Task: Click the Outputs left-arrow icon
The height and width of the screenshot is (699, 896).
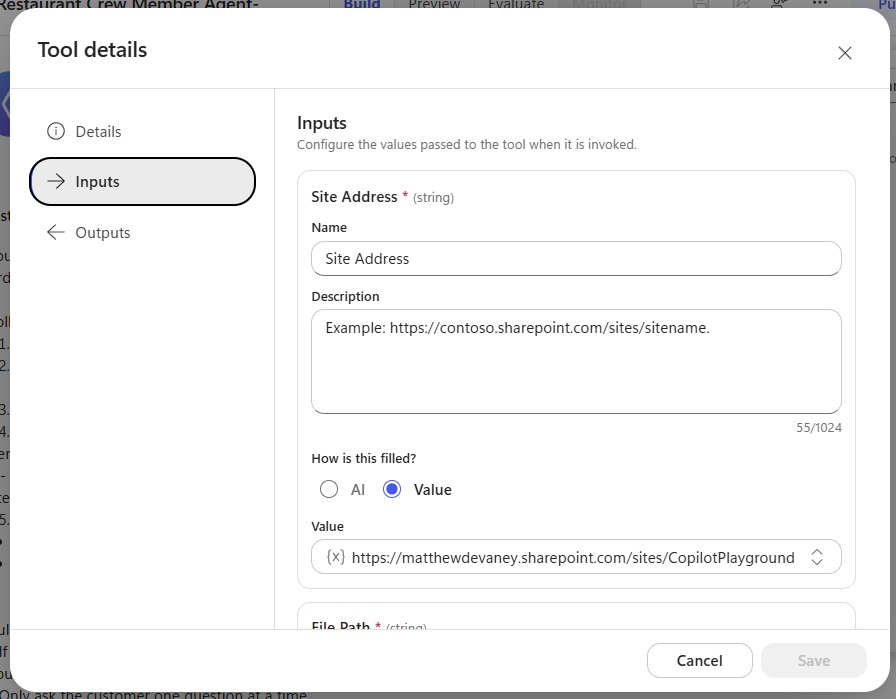Action: pos(55,233)
